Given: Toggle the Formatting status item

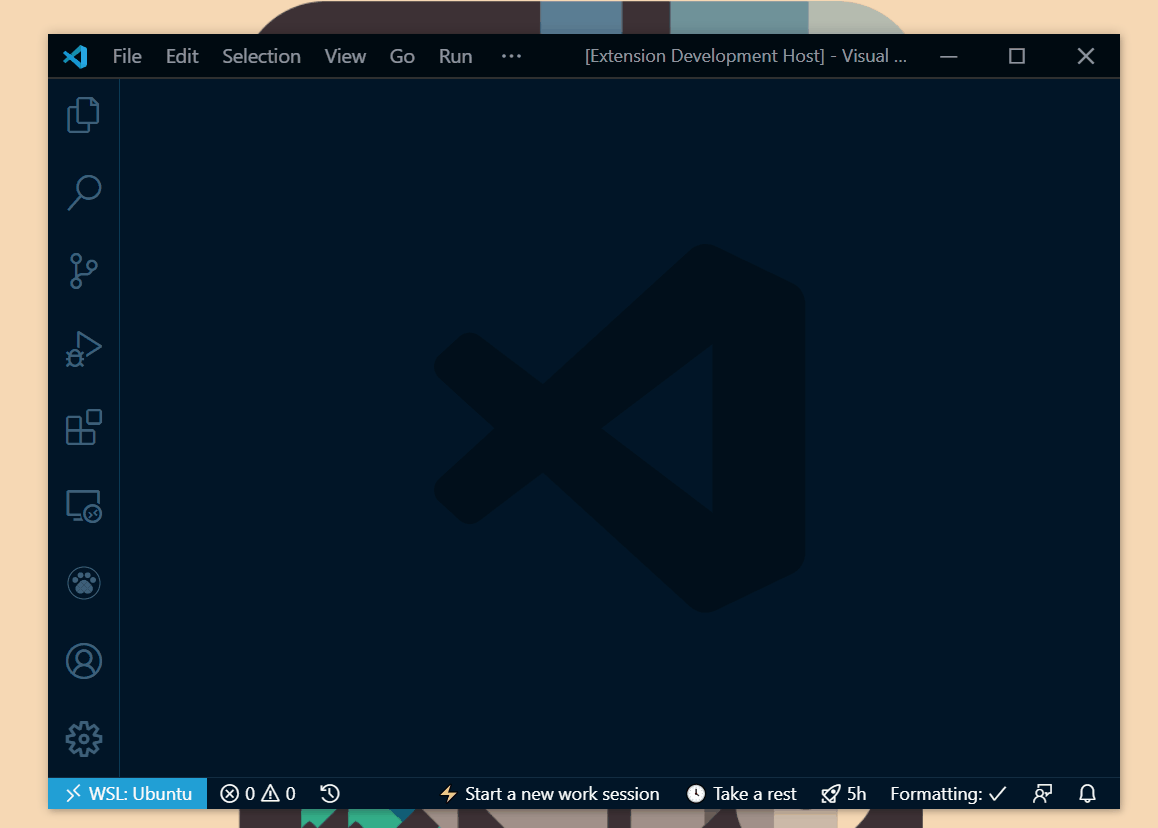Looking at the screenshot, I should point(948,793).
